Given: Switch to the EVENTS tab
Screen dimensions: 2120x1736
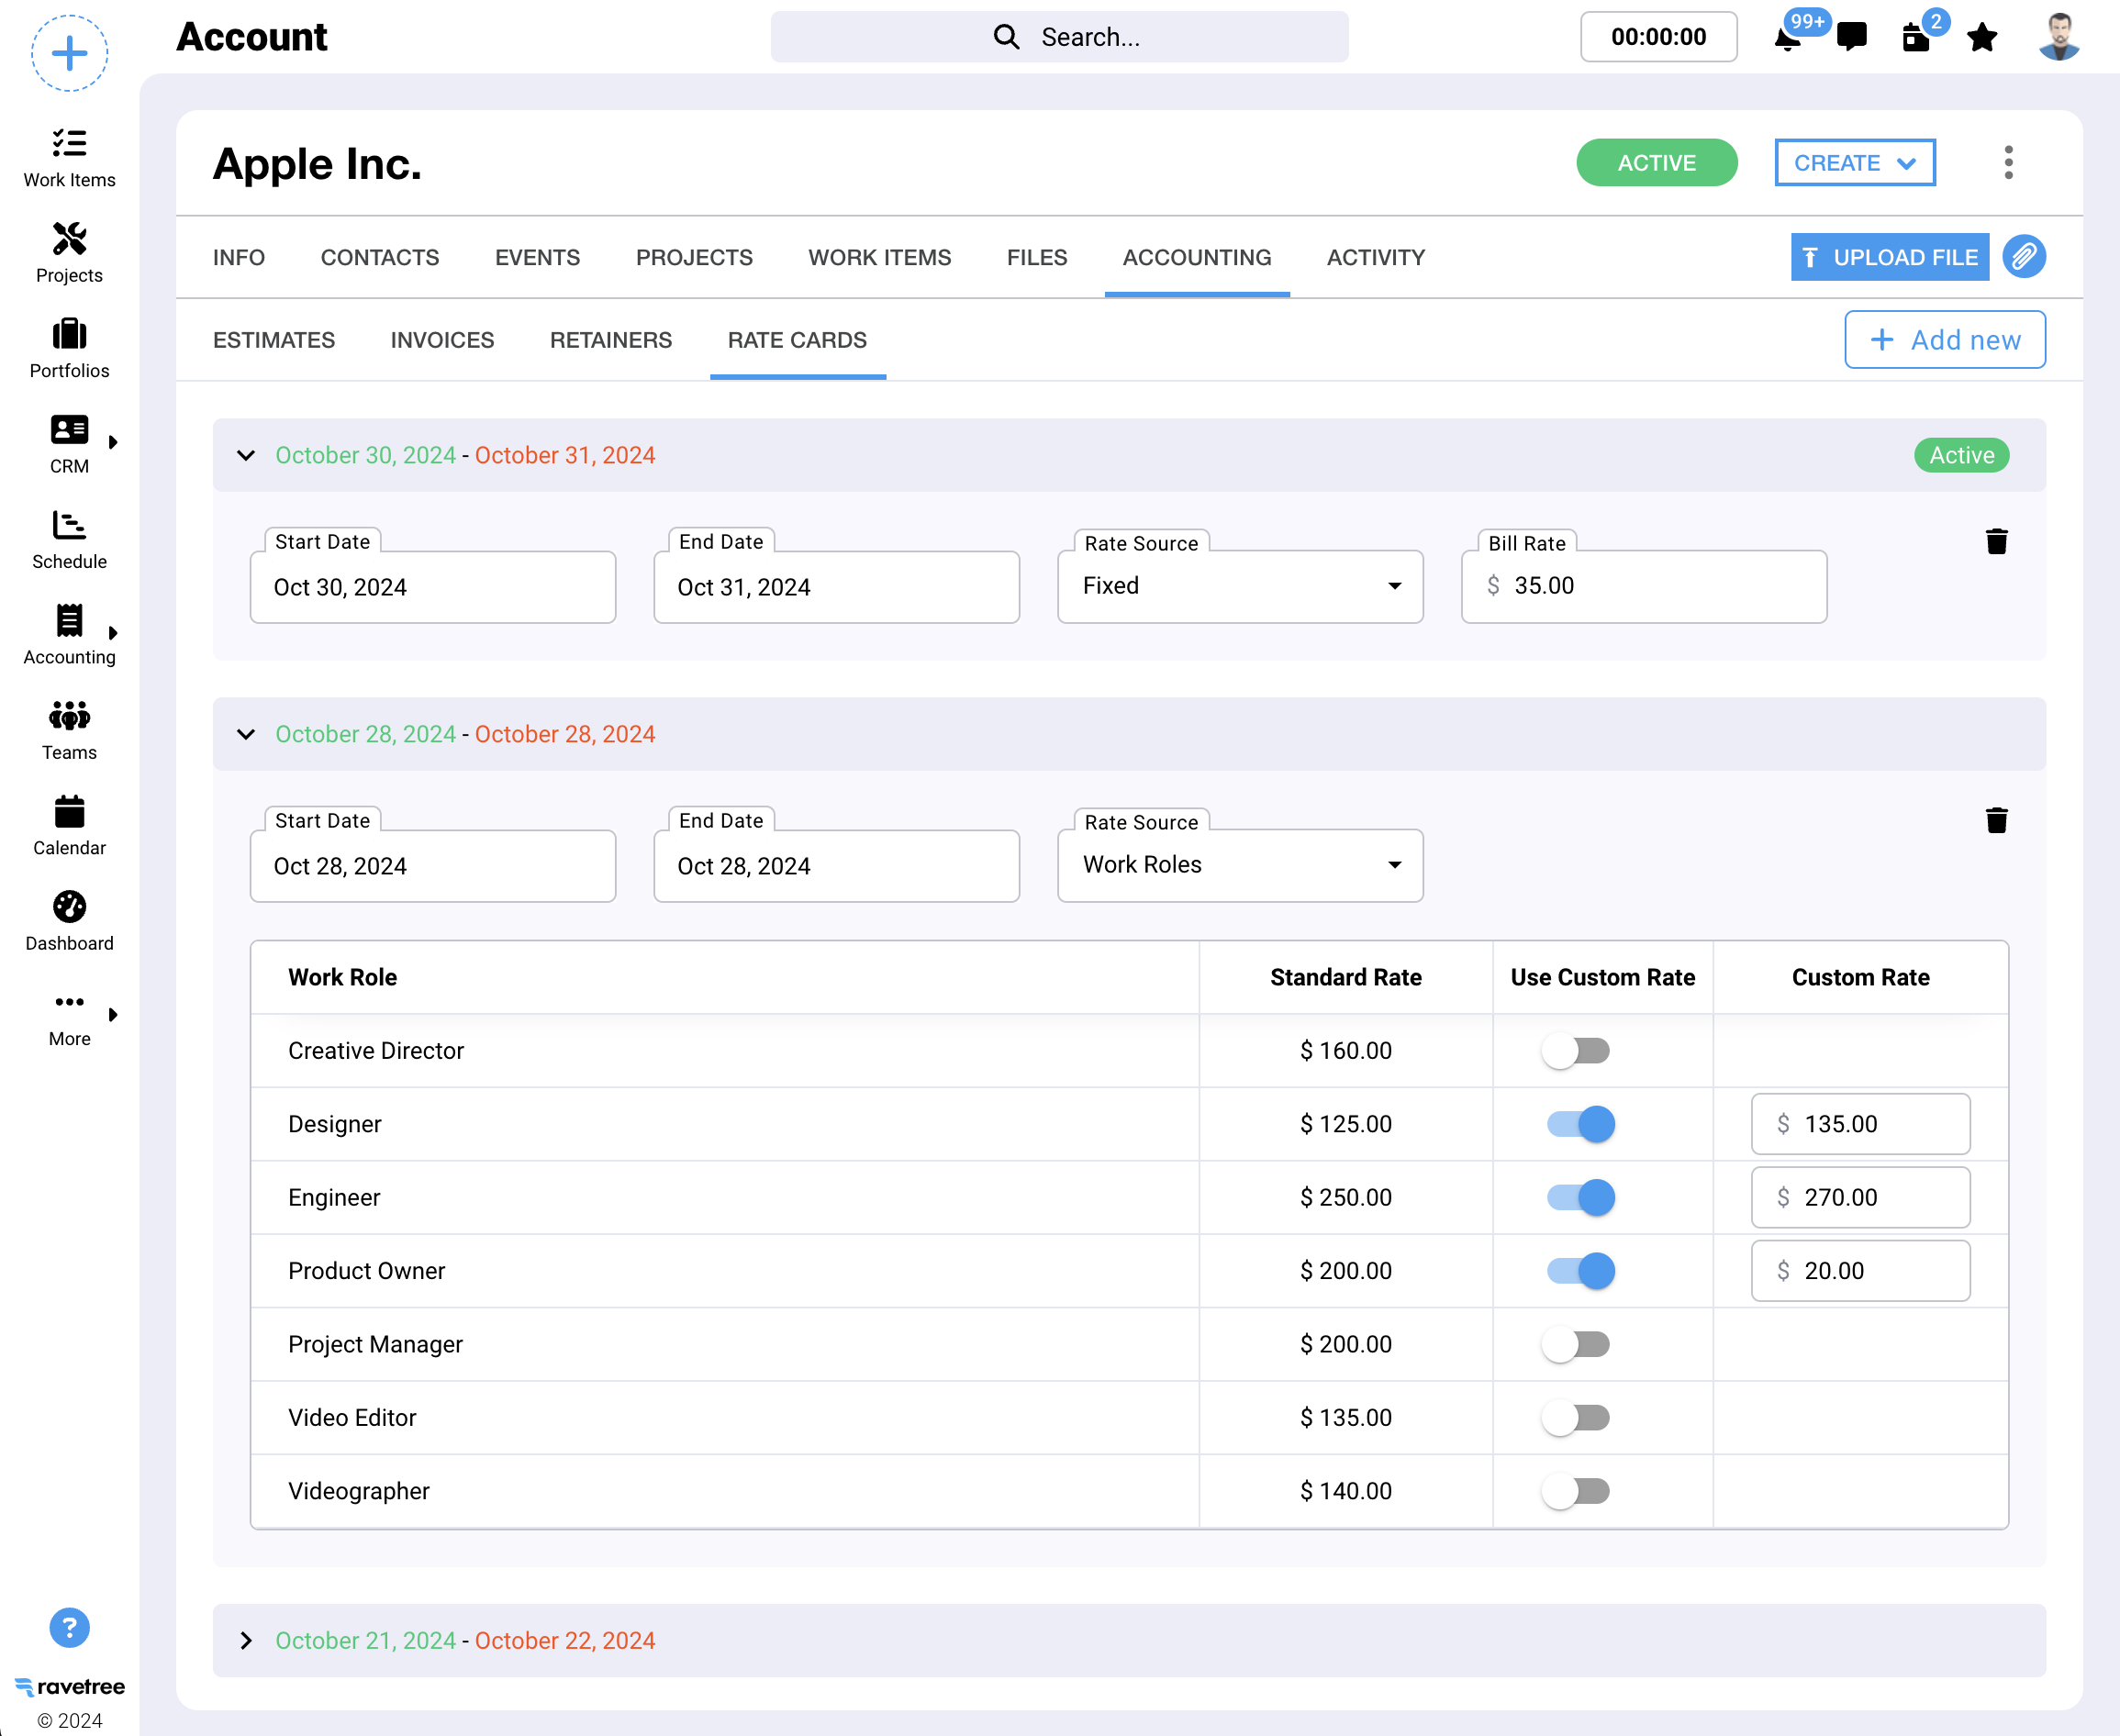Looking at the screenshot, I should coord(538,258).
